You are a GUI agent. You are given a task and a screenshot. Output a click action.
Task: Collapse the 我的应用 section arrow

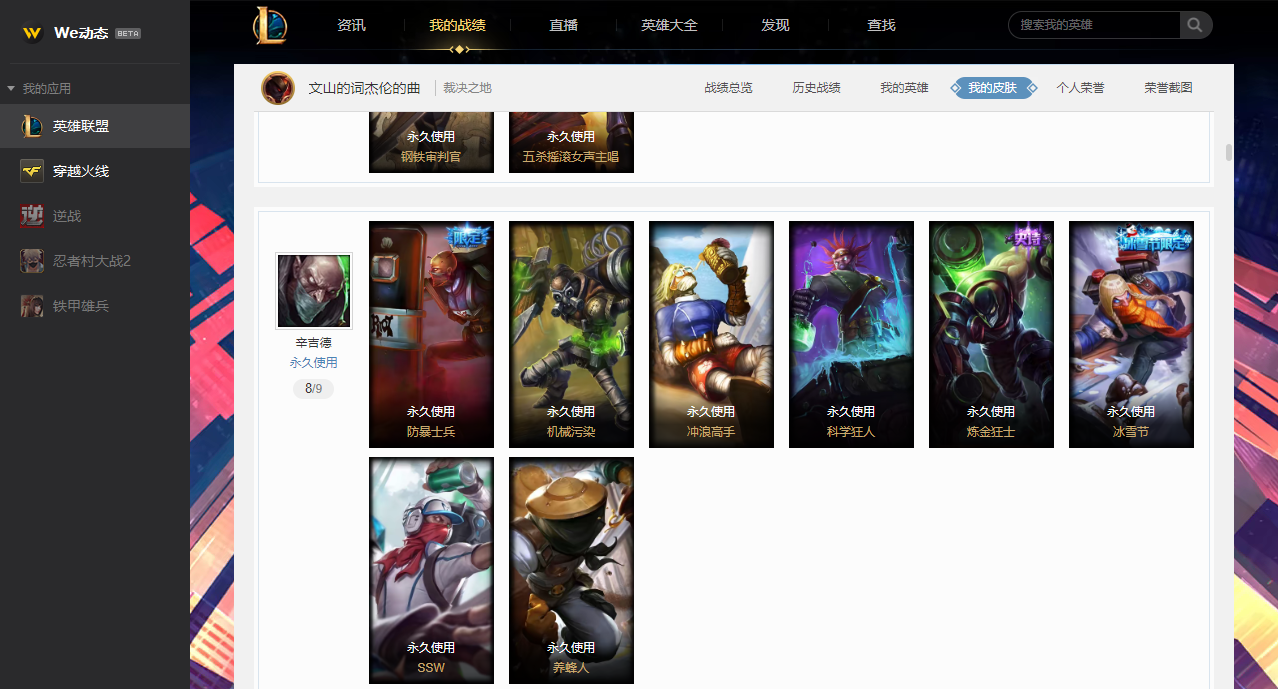(x=11, y=89)
